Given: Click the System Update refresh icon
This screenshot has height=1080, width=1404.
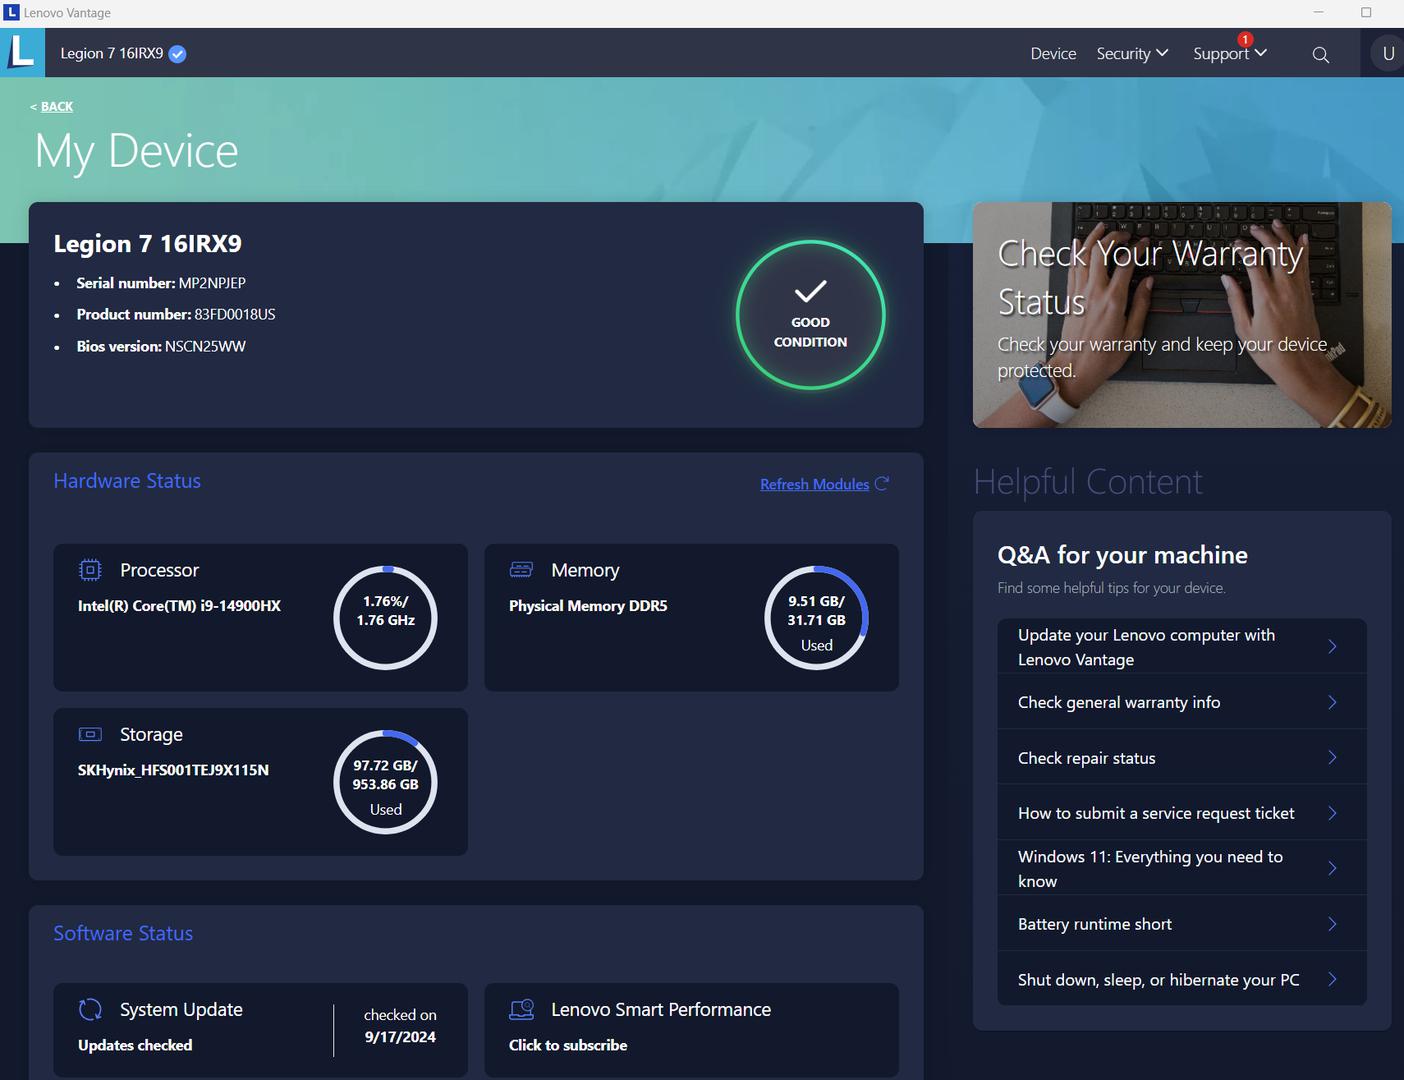Looking at the screenshot, I should 90,1010.
